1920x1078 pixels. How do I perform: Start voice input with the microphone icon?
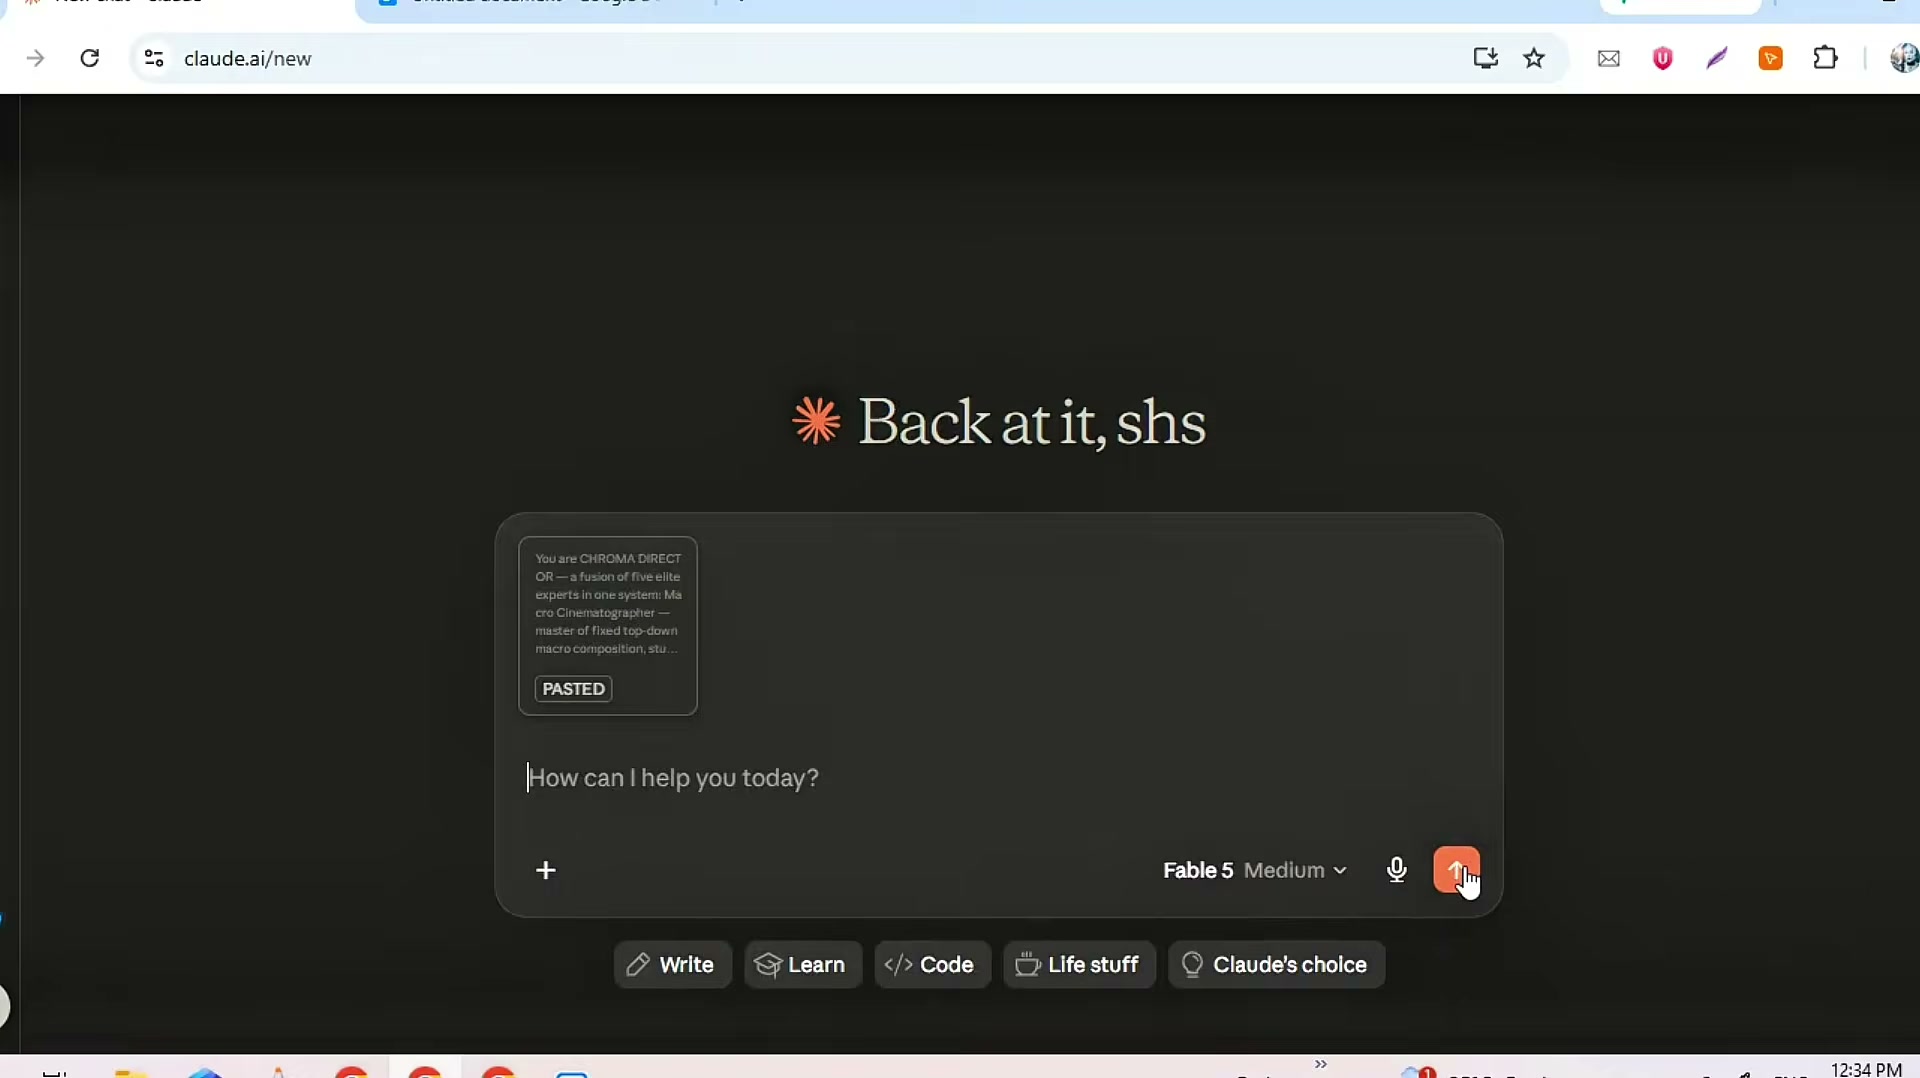tap(1397, 870)
